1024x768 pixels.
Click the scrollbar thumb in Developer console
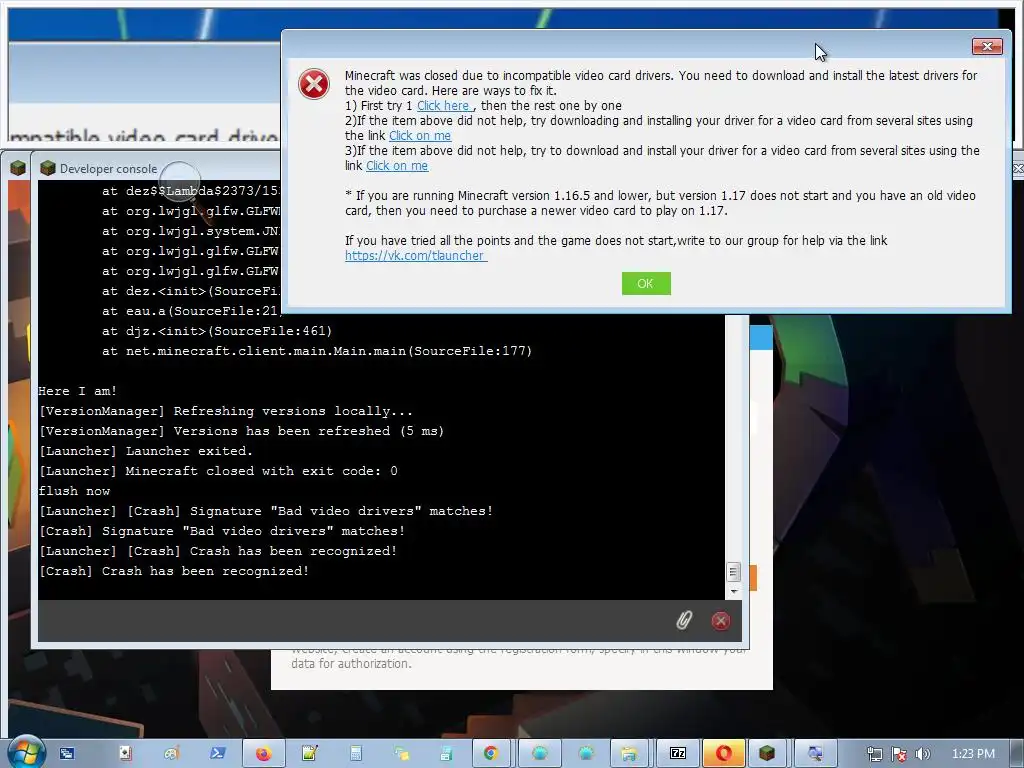[x=733, y=572]
